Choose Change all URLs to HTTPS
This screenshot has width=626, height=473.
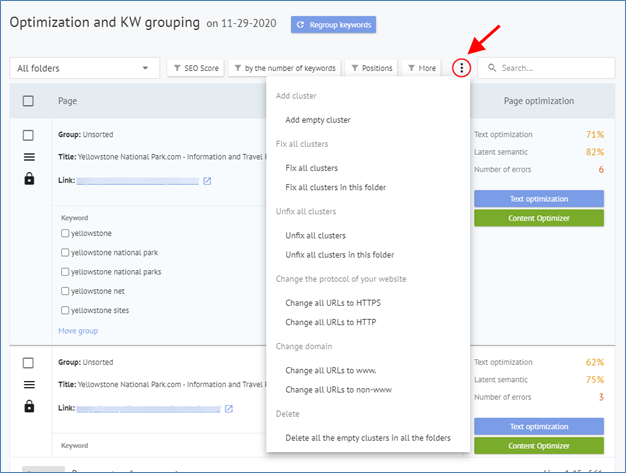point(333,303)
